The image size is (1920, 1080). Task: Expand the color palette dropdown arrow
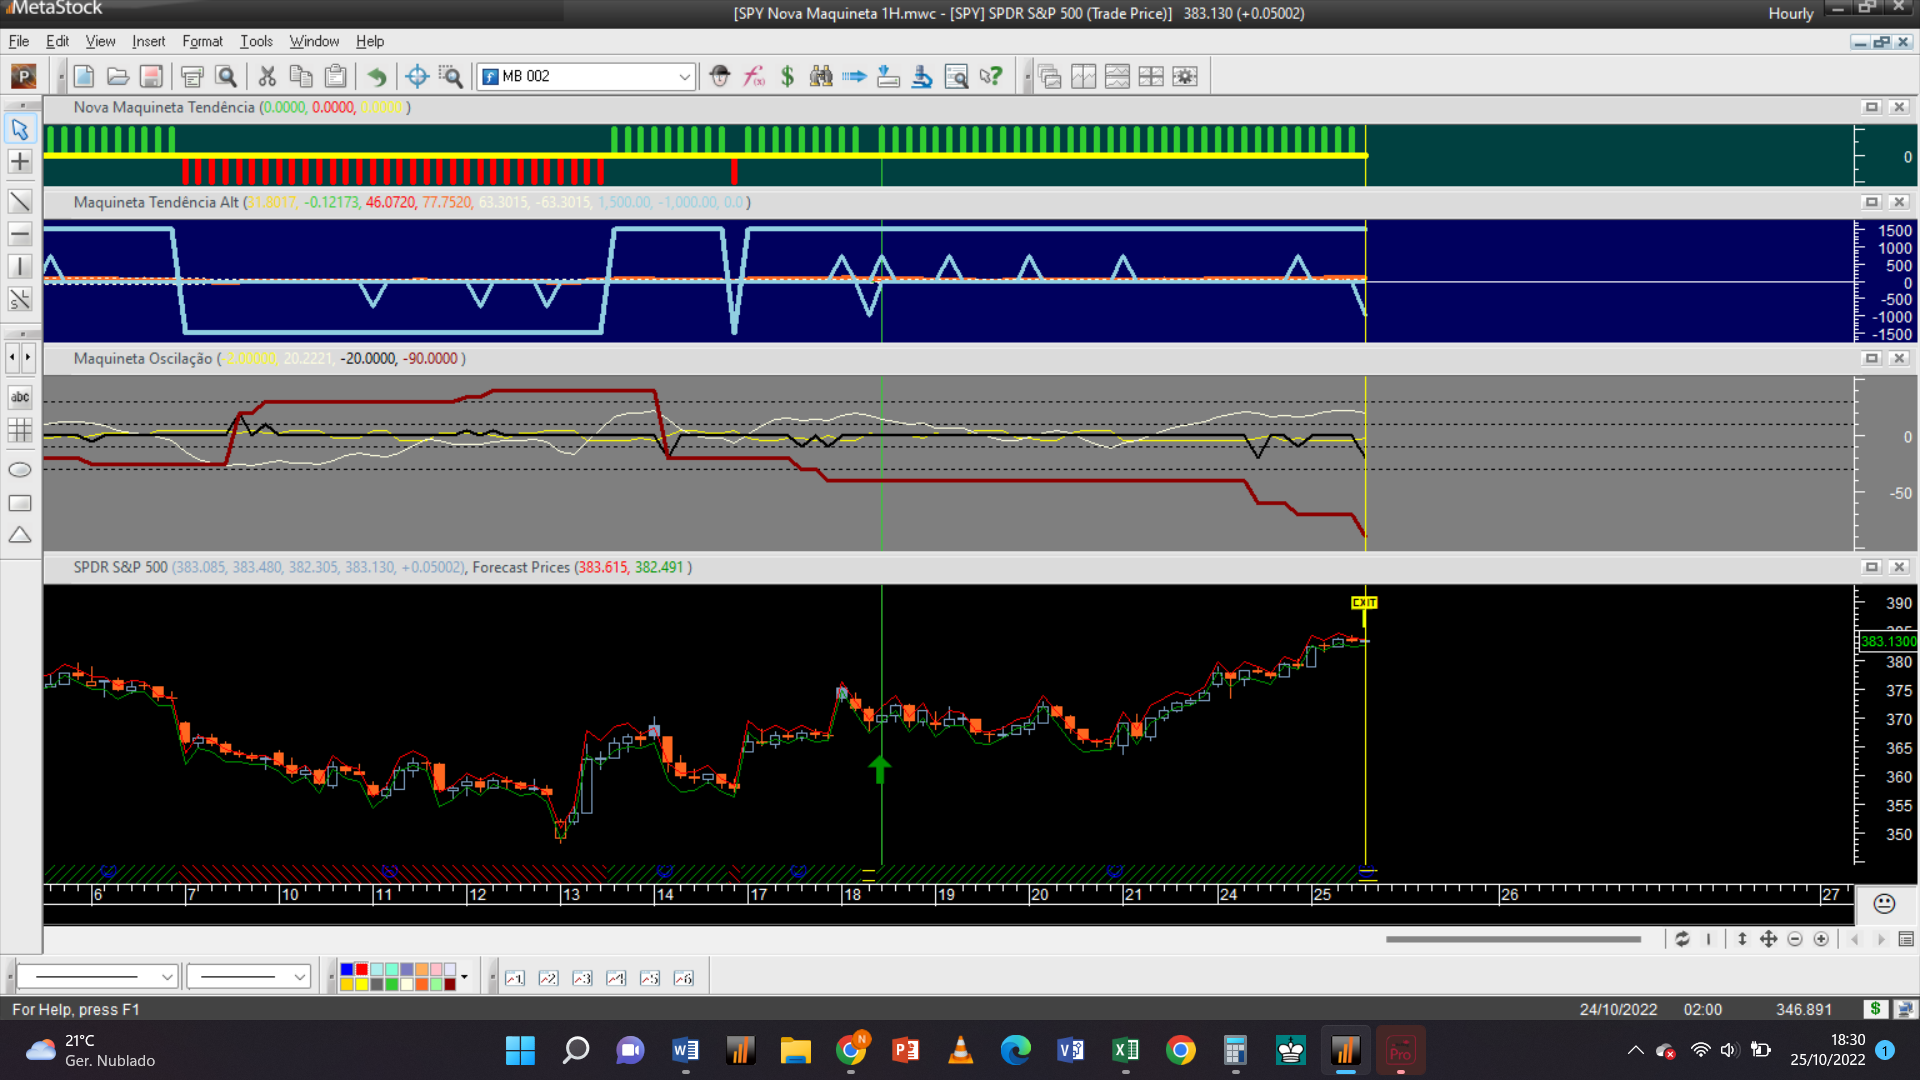tap(464, 977)
